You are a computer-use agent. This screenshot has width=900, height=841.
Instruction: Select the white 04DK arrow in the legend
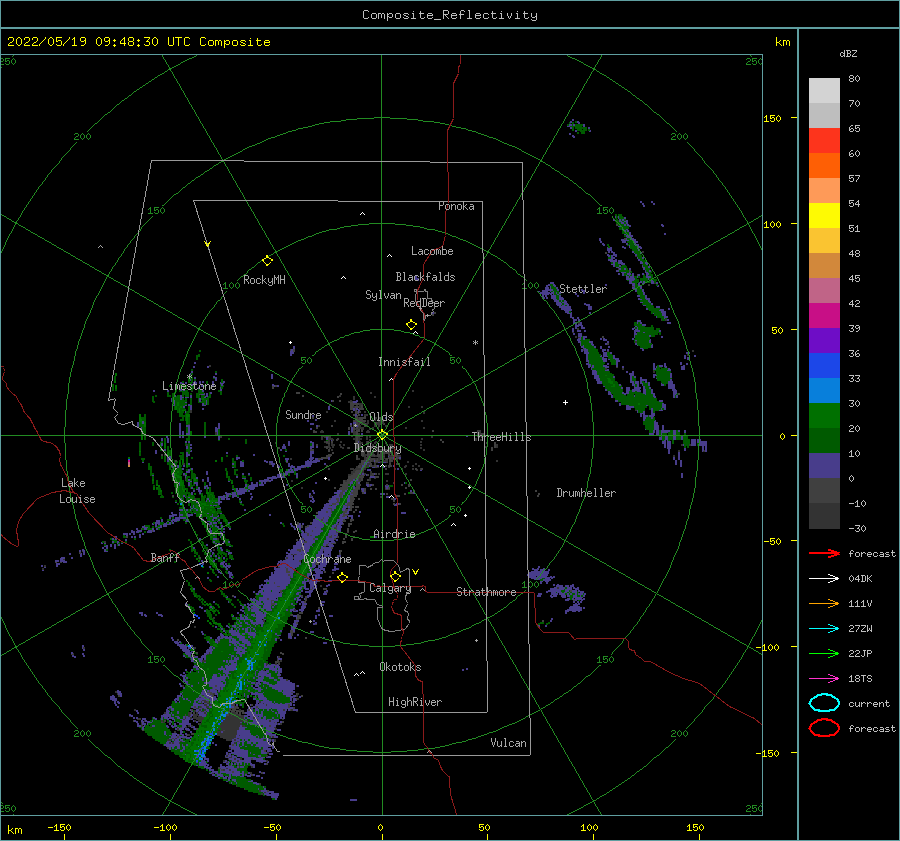click(824, 578)
